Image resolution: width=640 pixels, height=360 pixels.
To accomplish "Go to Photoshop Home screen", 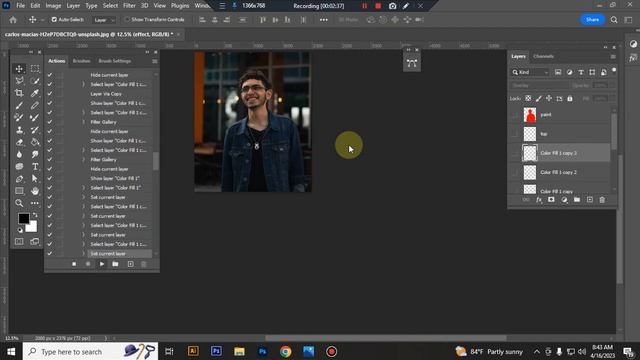I will pyautogui.click(x=13, y=20).
